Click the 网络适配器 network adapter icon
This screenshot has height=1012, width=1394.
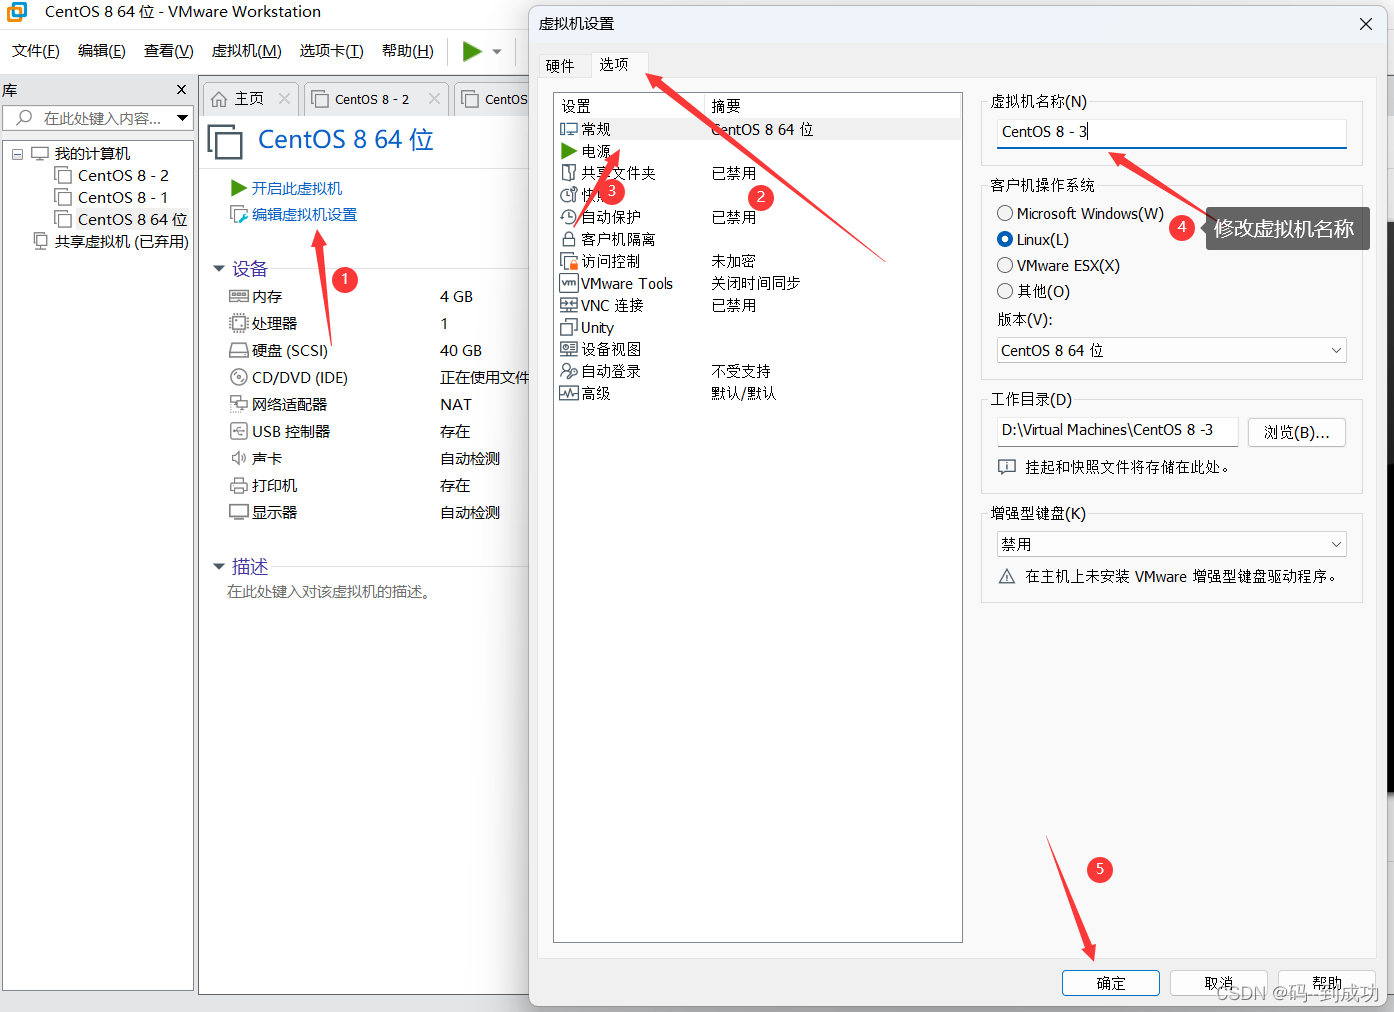point(239,404)
